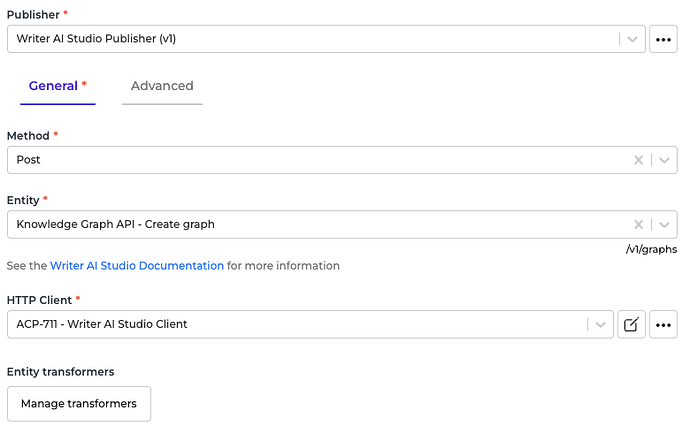690x441 pixels.
Task: Open the Publisher more options ellipsis menu
Action: click(663, 39)
